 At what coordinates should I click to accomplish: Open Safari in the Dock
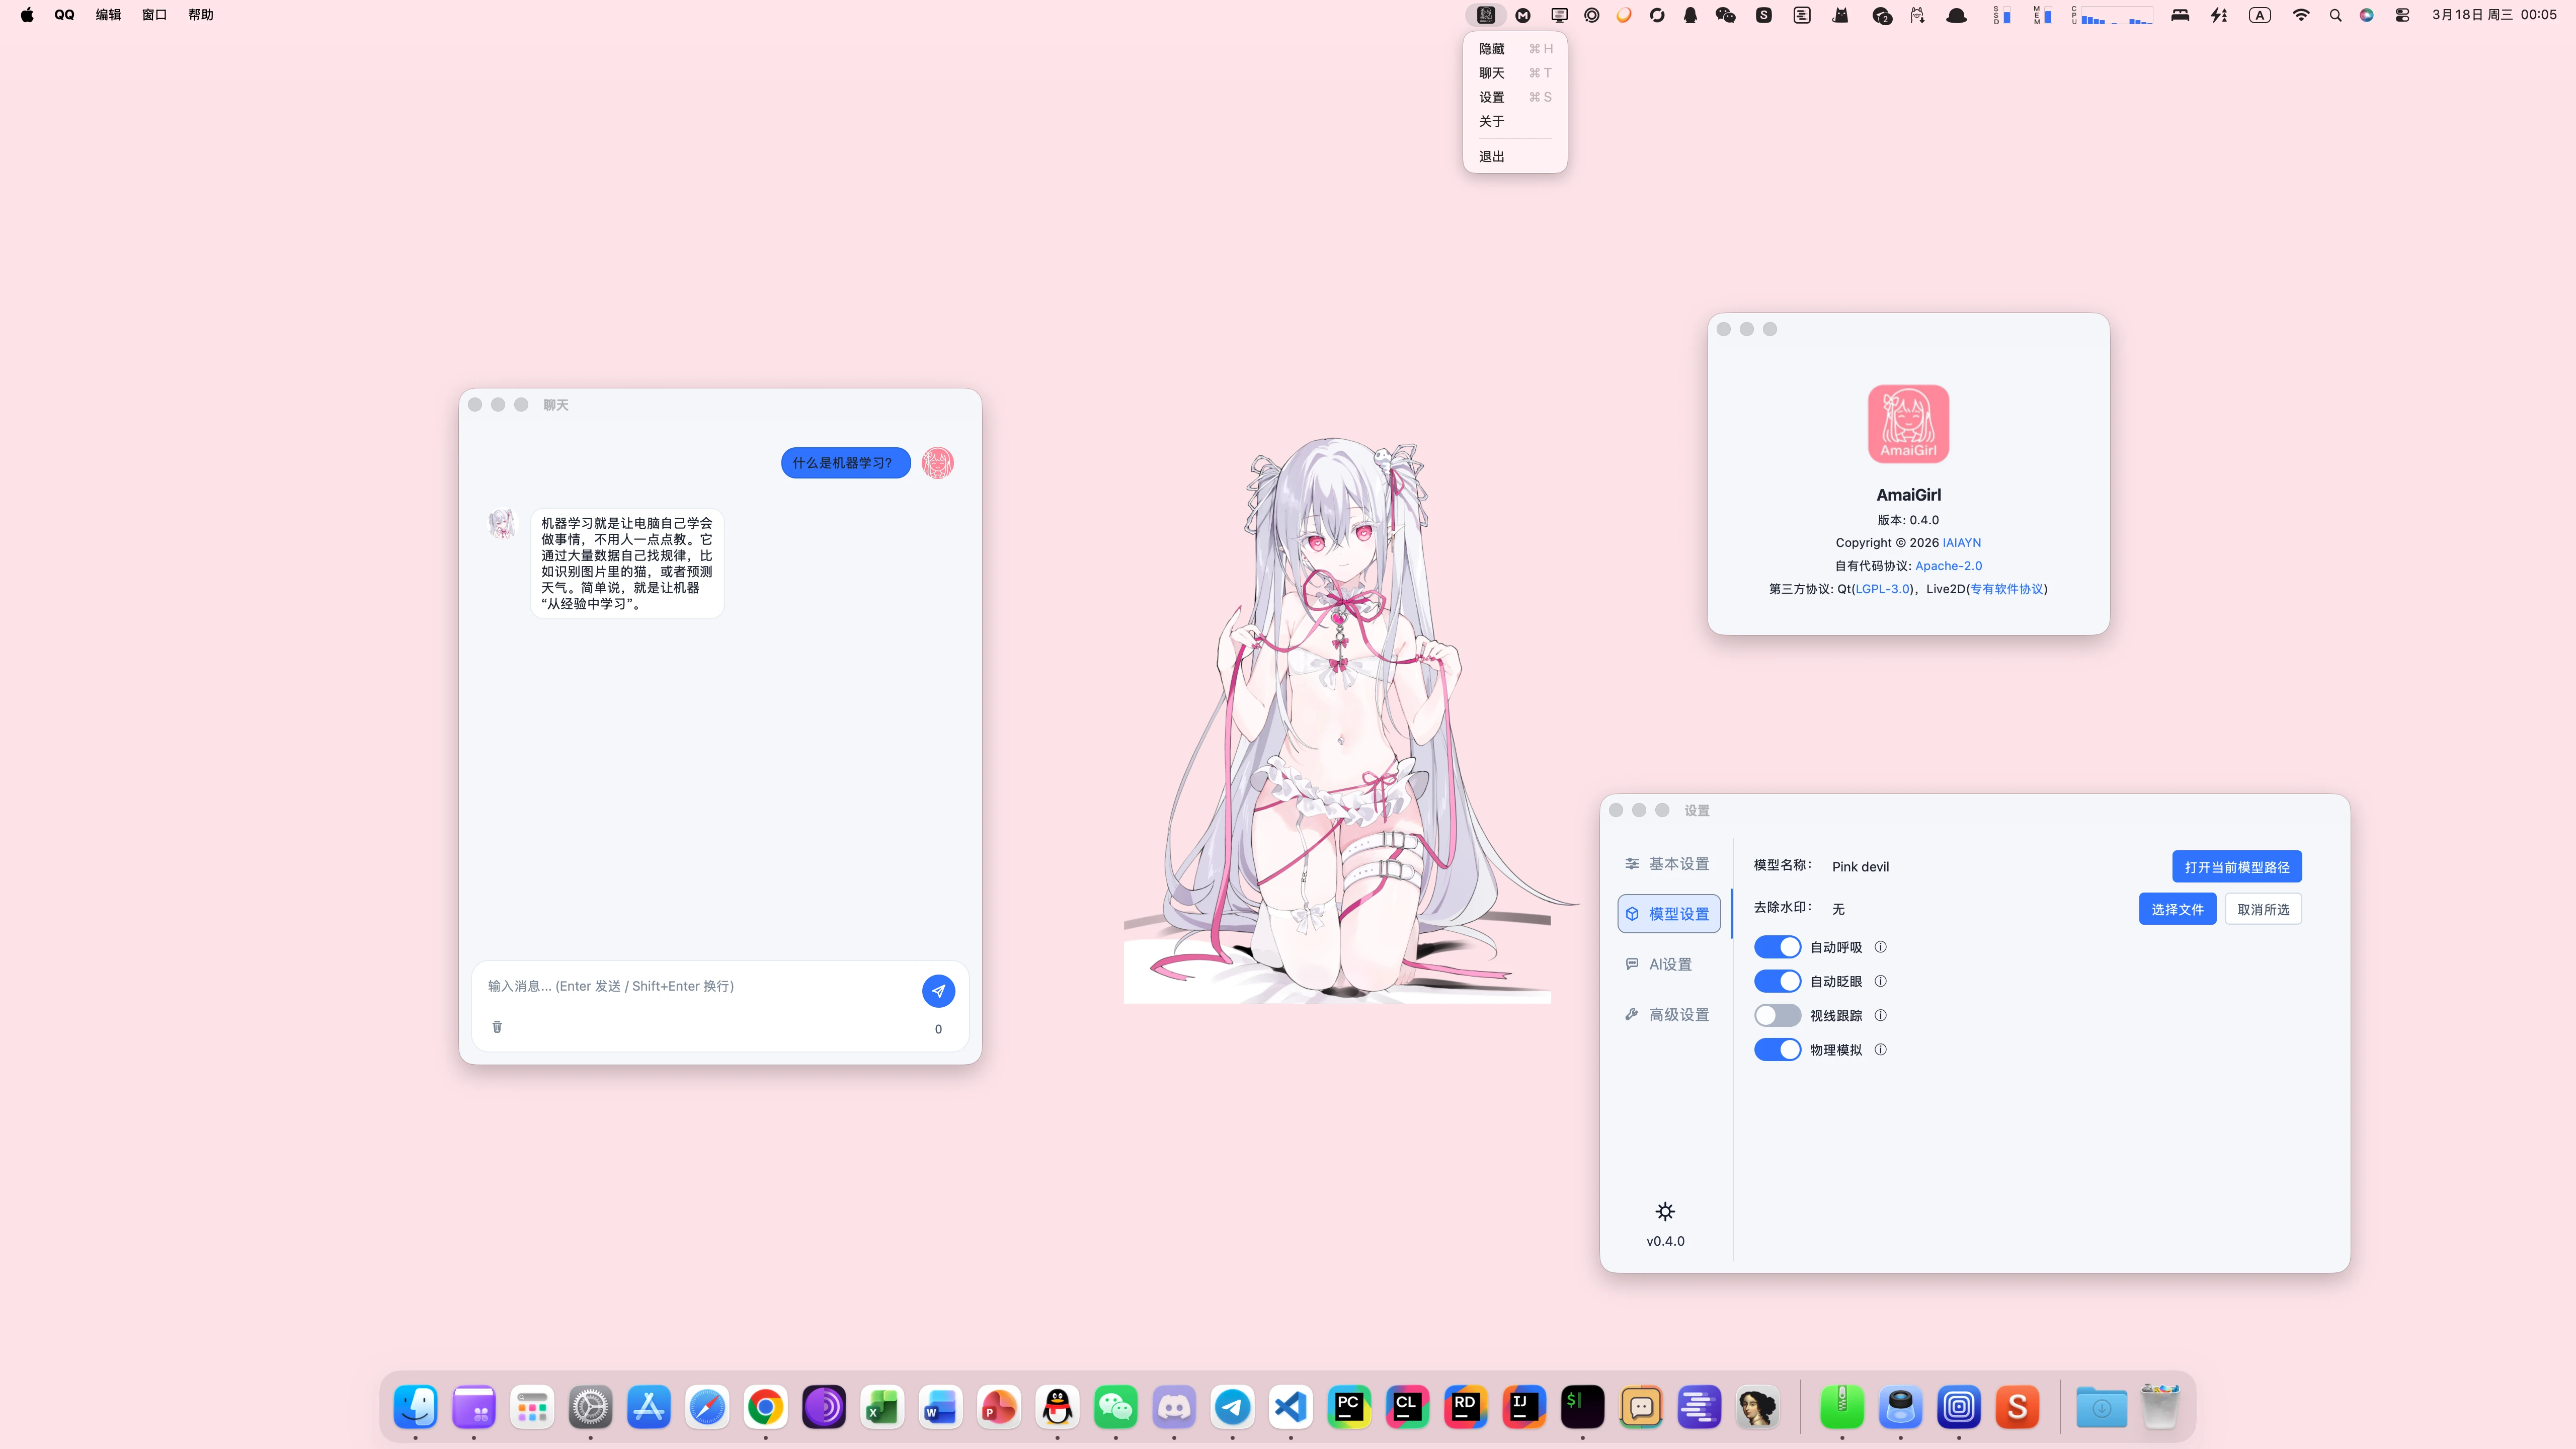[707, 1407]
